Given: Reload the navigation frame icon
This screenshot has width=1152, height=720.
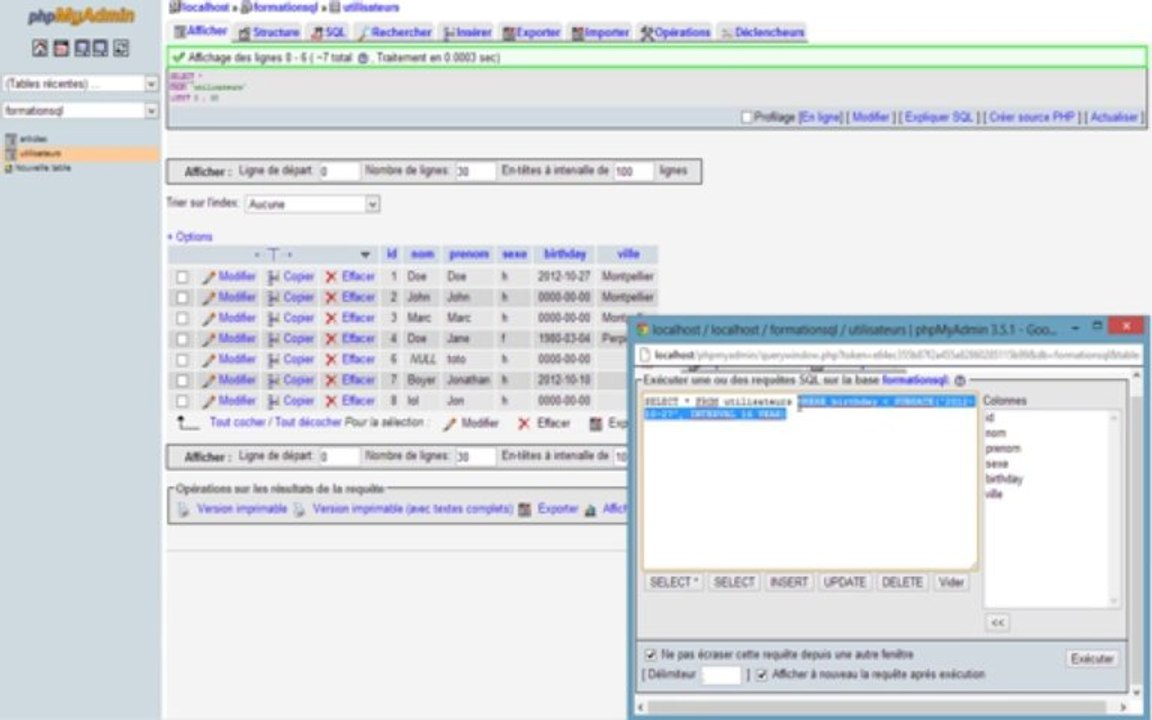Looking at the screenshot, I should [120, 48].
